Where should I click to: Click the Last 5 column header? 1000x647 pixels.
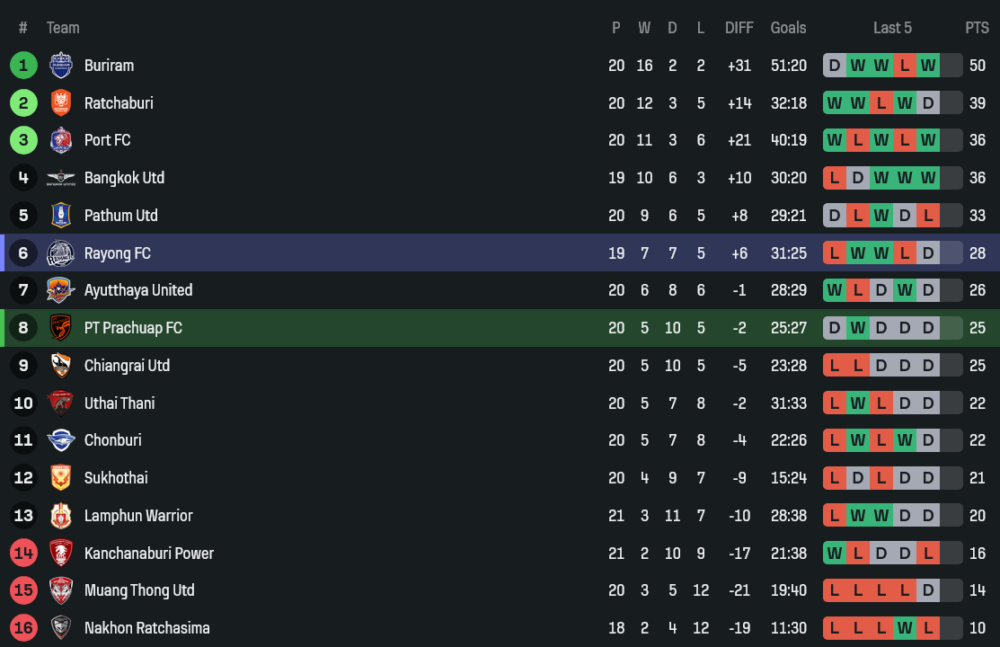pos(892,28)
